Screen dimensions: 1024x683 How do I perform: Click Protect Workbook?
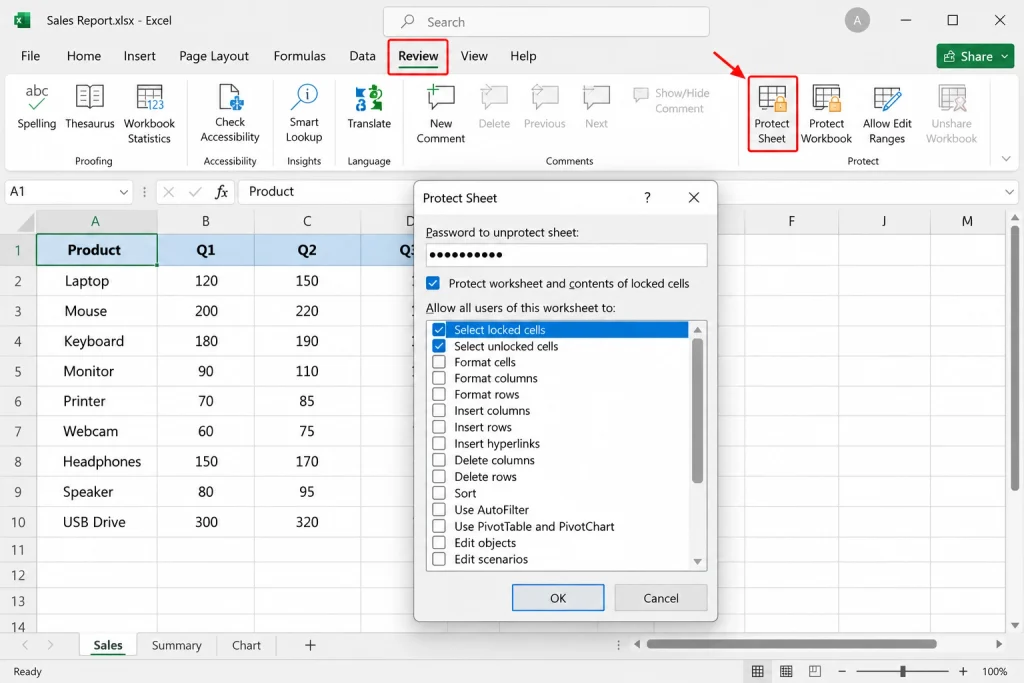pyautogui.click(x=826, y=114)
